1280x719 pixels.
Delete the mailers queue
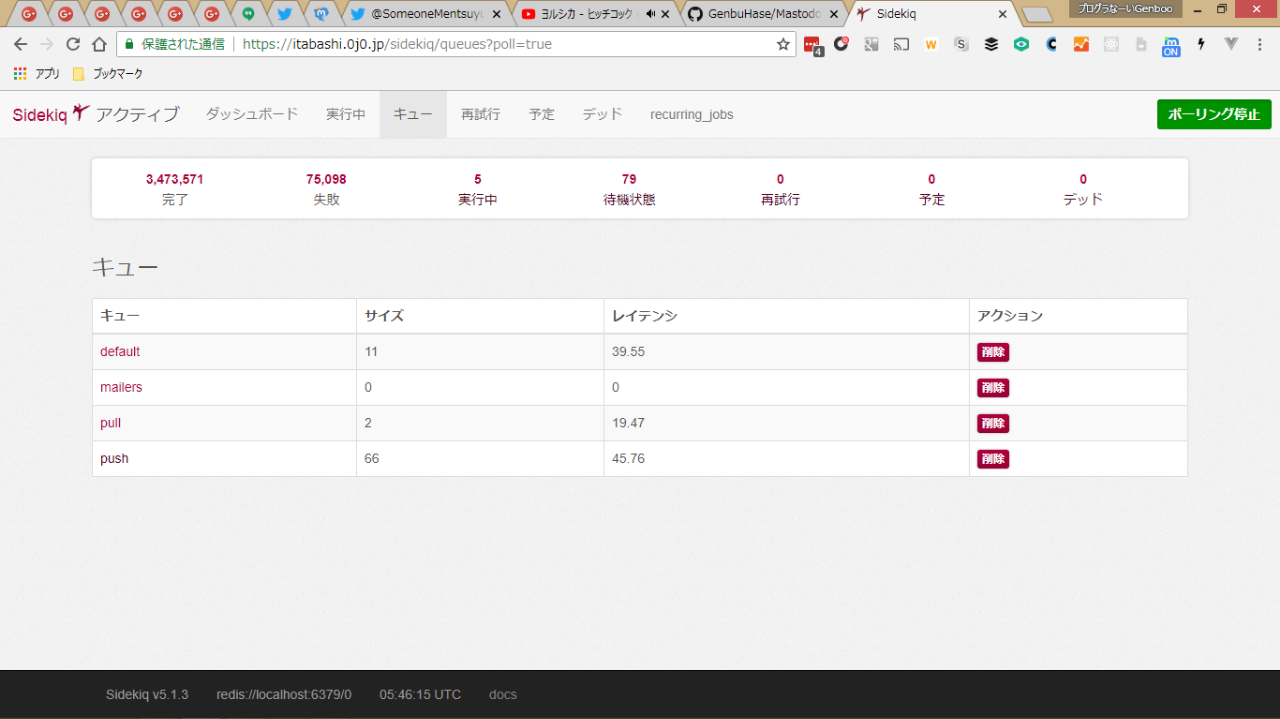pyautogui.click(x=992, y=388)
